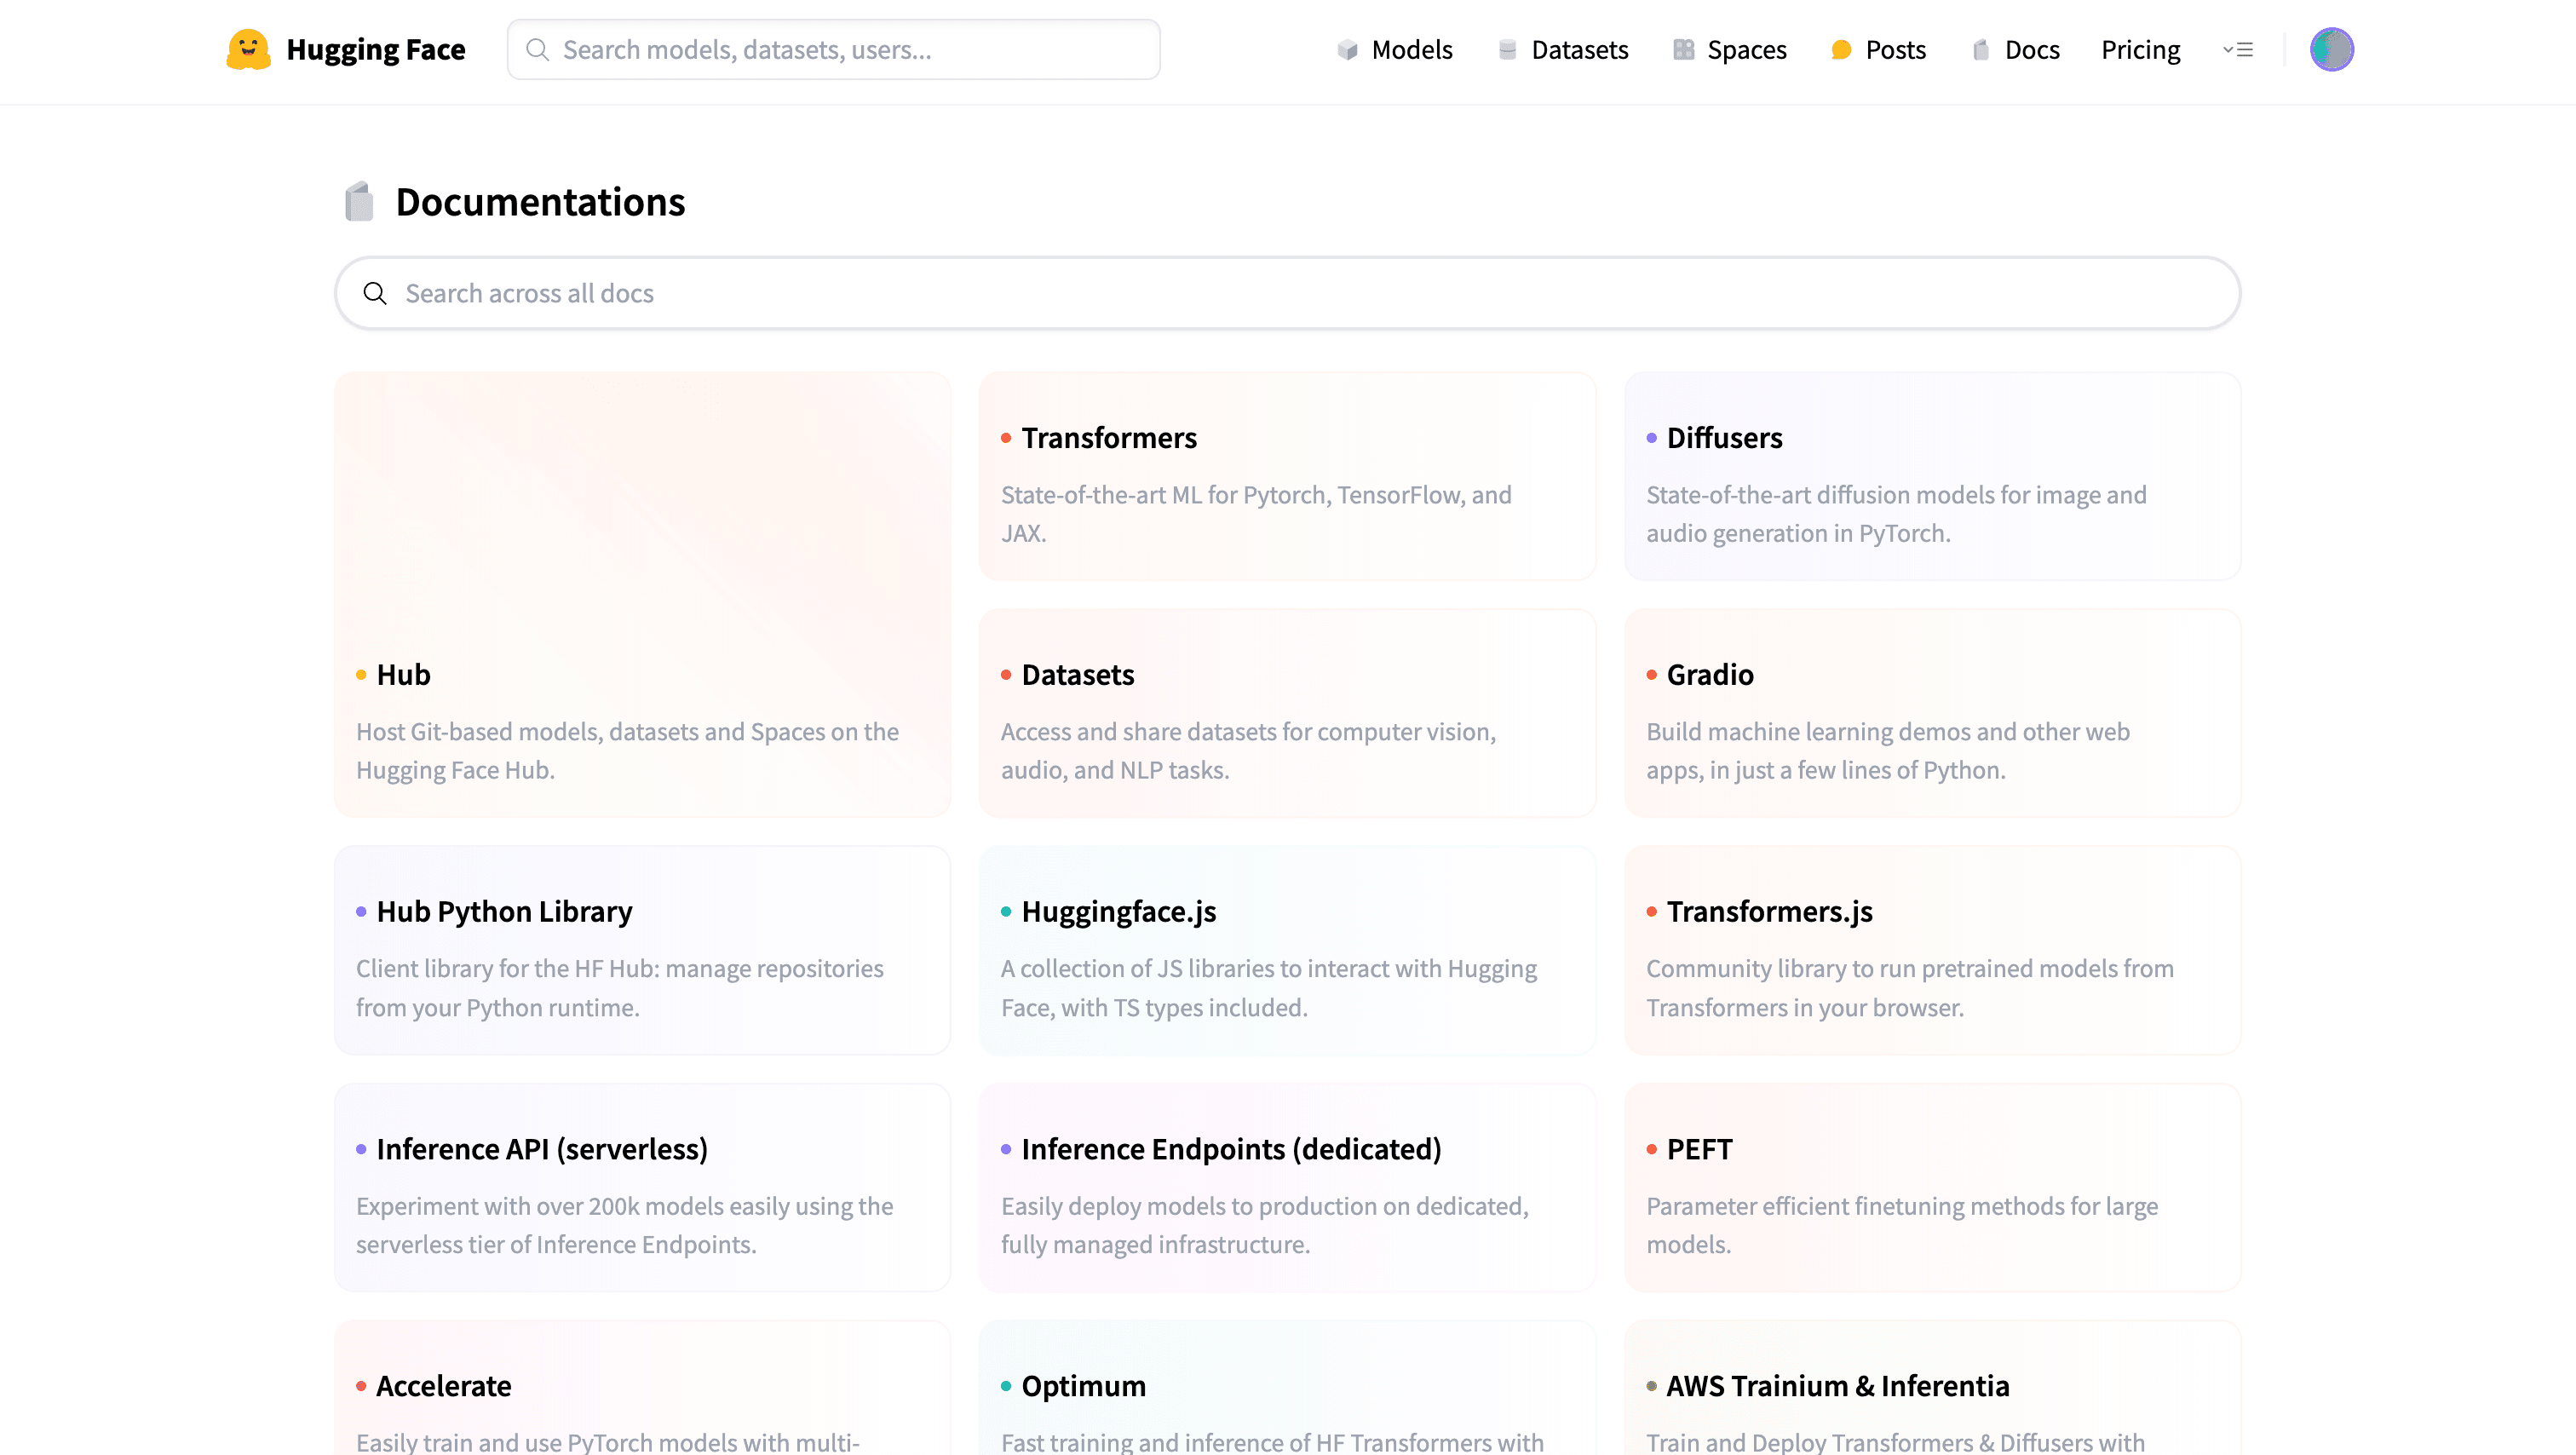Click 'Host Git-based models' description text
The image size is (2576, 1455).
[627, 751]
